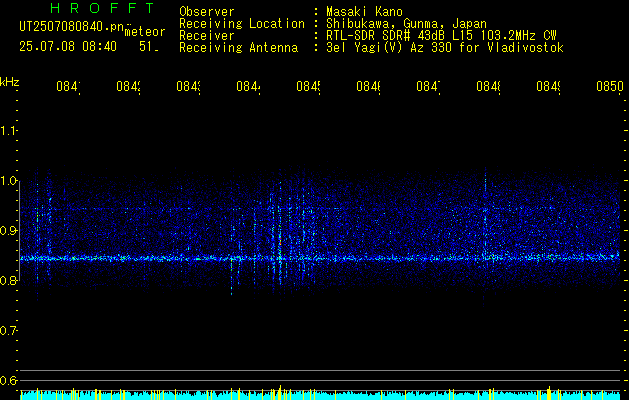Click the 0.7 frequency axis label
Image resolution: width=629 pixels, height=400 pixels.
(8, 331)
